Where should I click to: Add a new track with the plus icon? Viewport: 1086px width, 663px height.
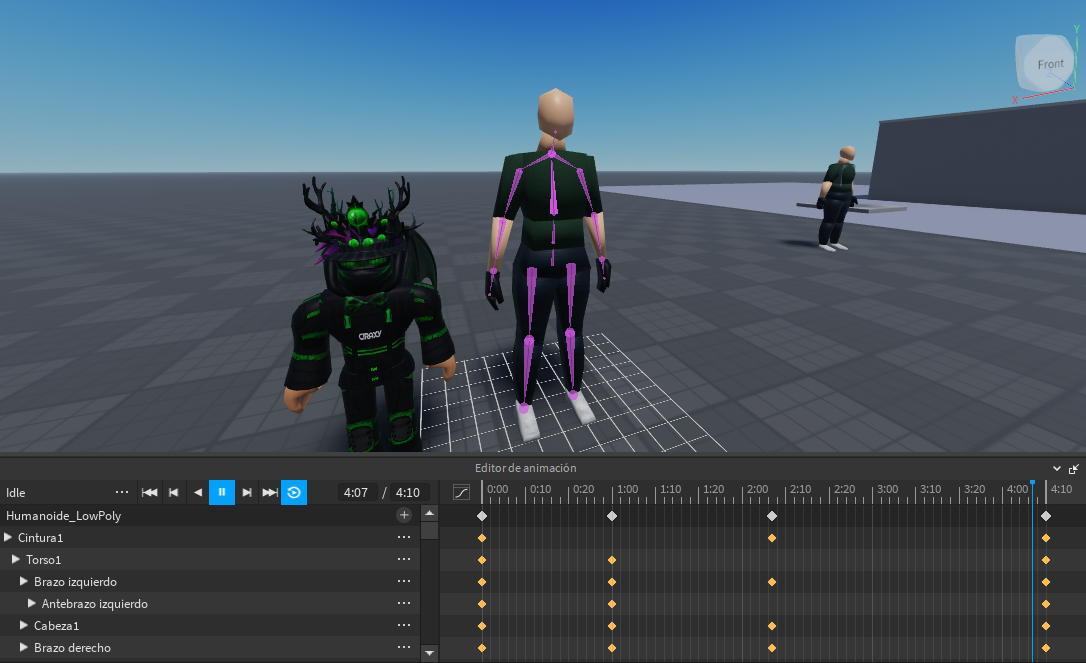(x=404, y=514)
